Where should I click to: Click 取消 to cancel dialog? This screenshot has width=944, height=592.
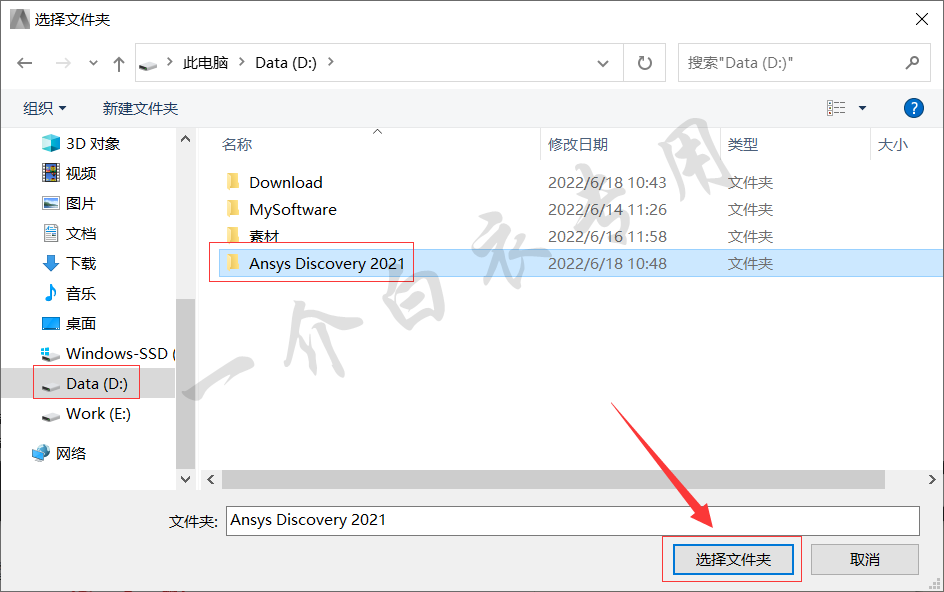[865, 559]
